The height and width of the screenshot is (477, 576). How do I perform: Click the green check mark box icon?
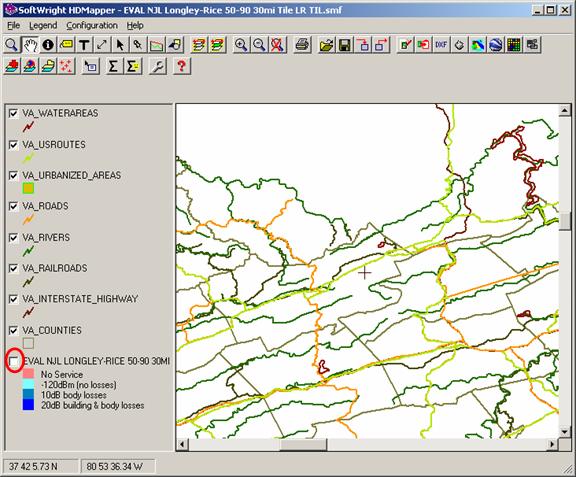coord(406,45)
